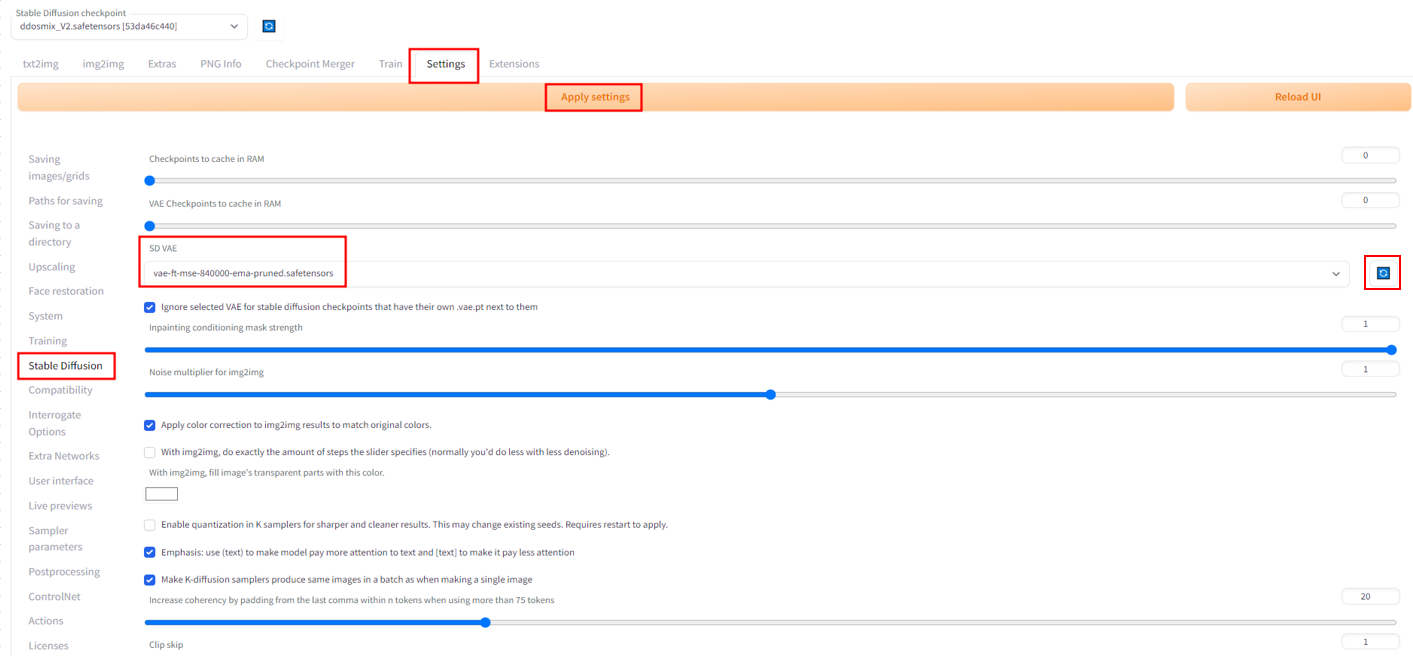Select the Settings tab
This screenshot has height=656, width=1413.
[445, 64]
